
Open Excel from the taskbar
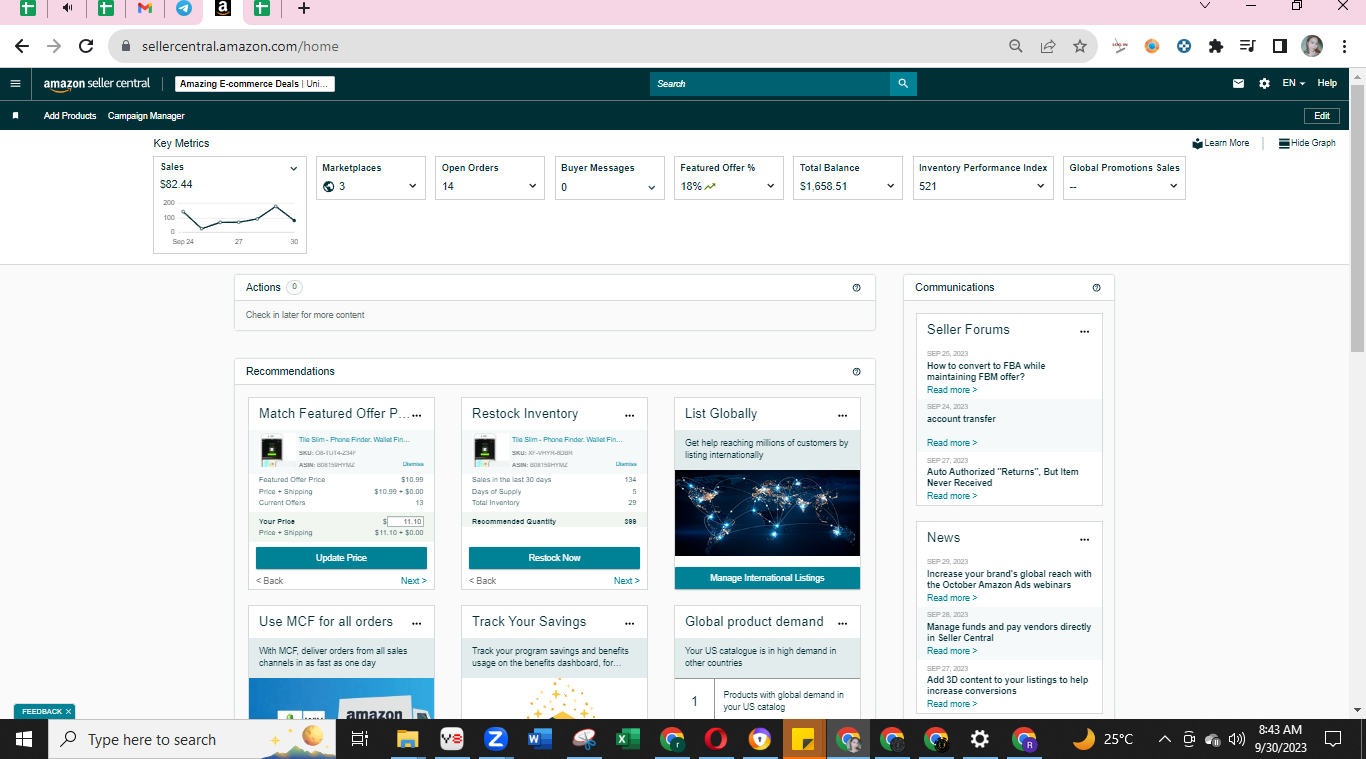[628, 740]
